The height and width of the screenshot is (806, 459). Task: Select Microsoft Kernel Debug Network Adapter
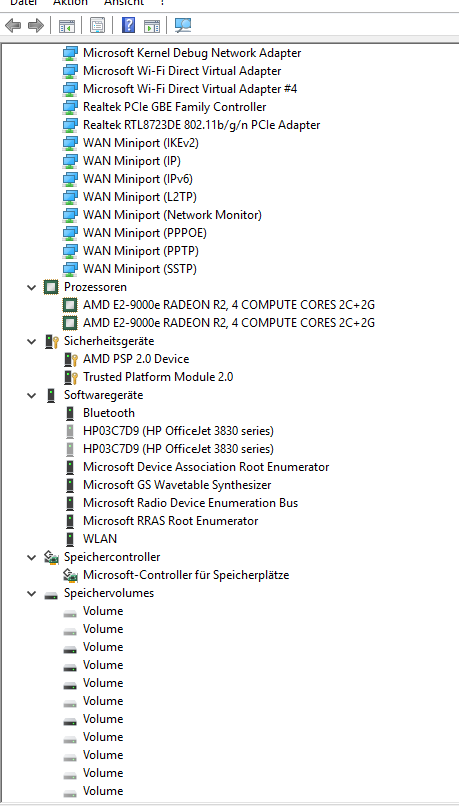point(192,53)
